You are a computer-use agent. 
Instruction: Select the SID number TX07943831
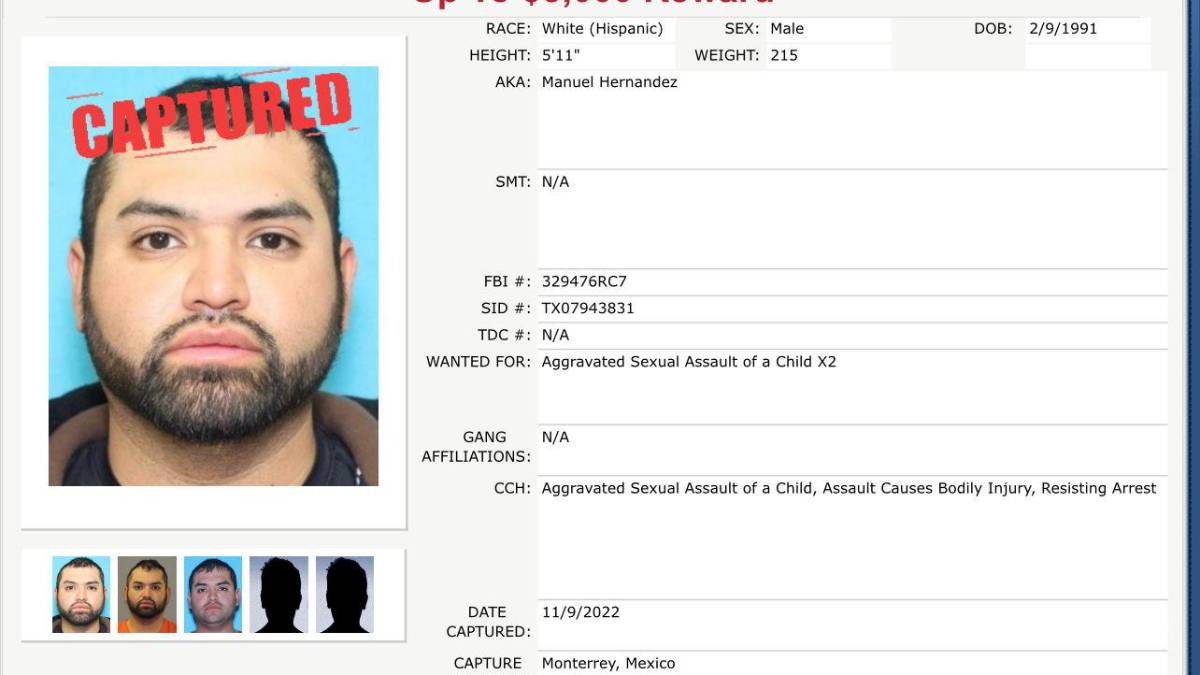click(x=588, y=308)
